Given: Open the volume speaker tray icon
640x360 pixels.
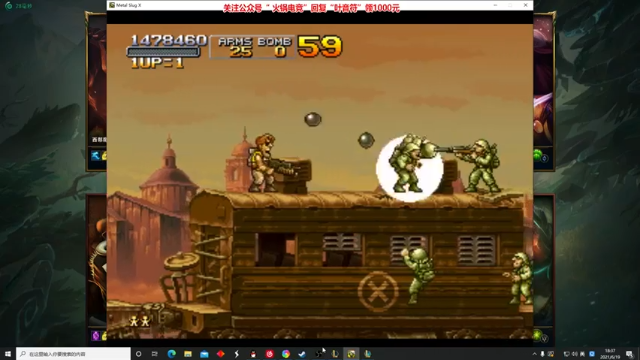Looking at the screenshot, I should pyautogui.click(x=575, y=354).
